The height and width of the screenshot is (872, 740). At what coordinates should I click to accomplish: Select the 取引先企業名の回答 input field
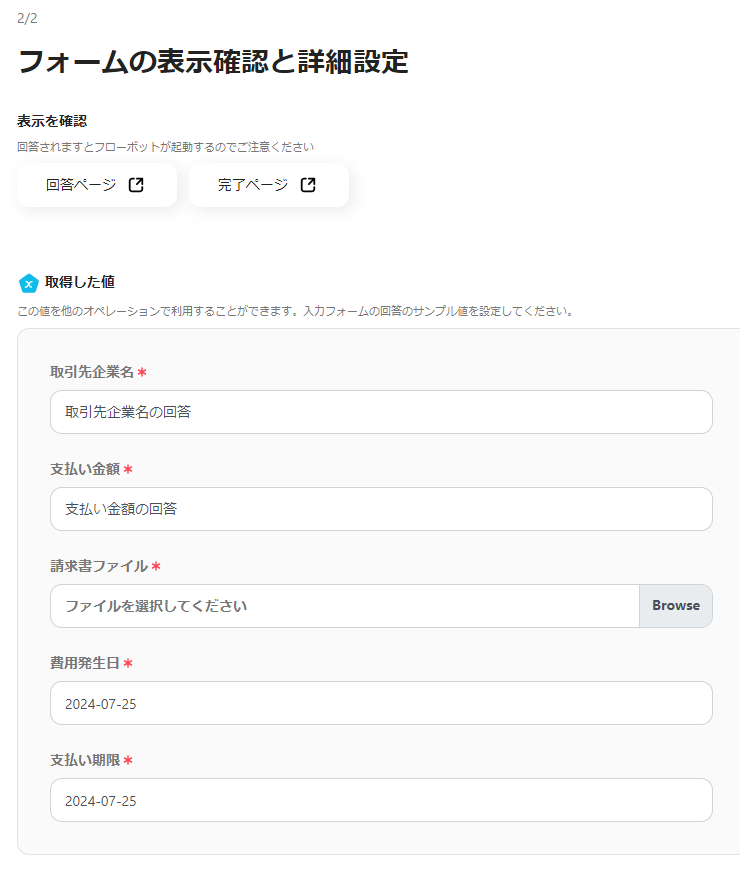[381, 411]
